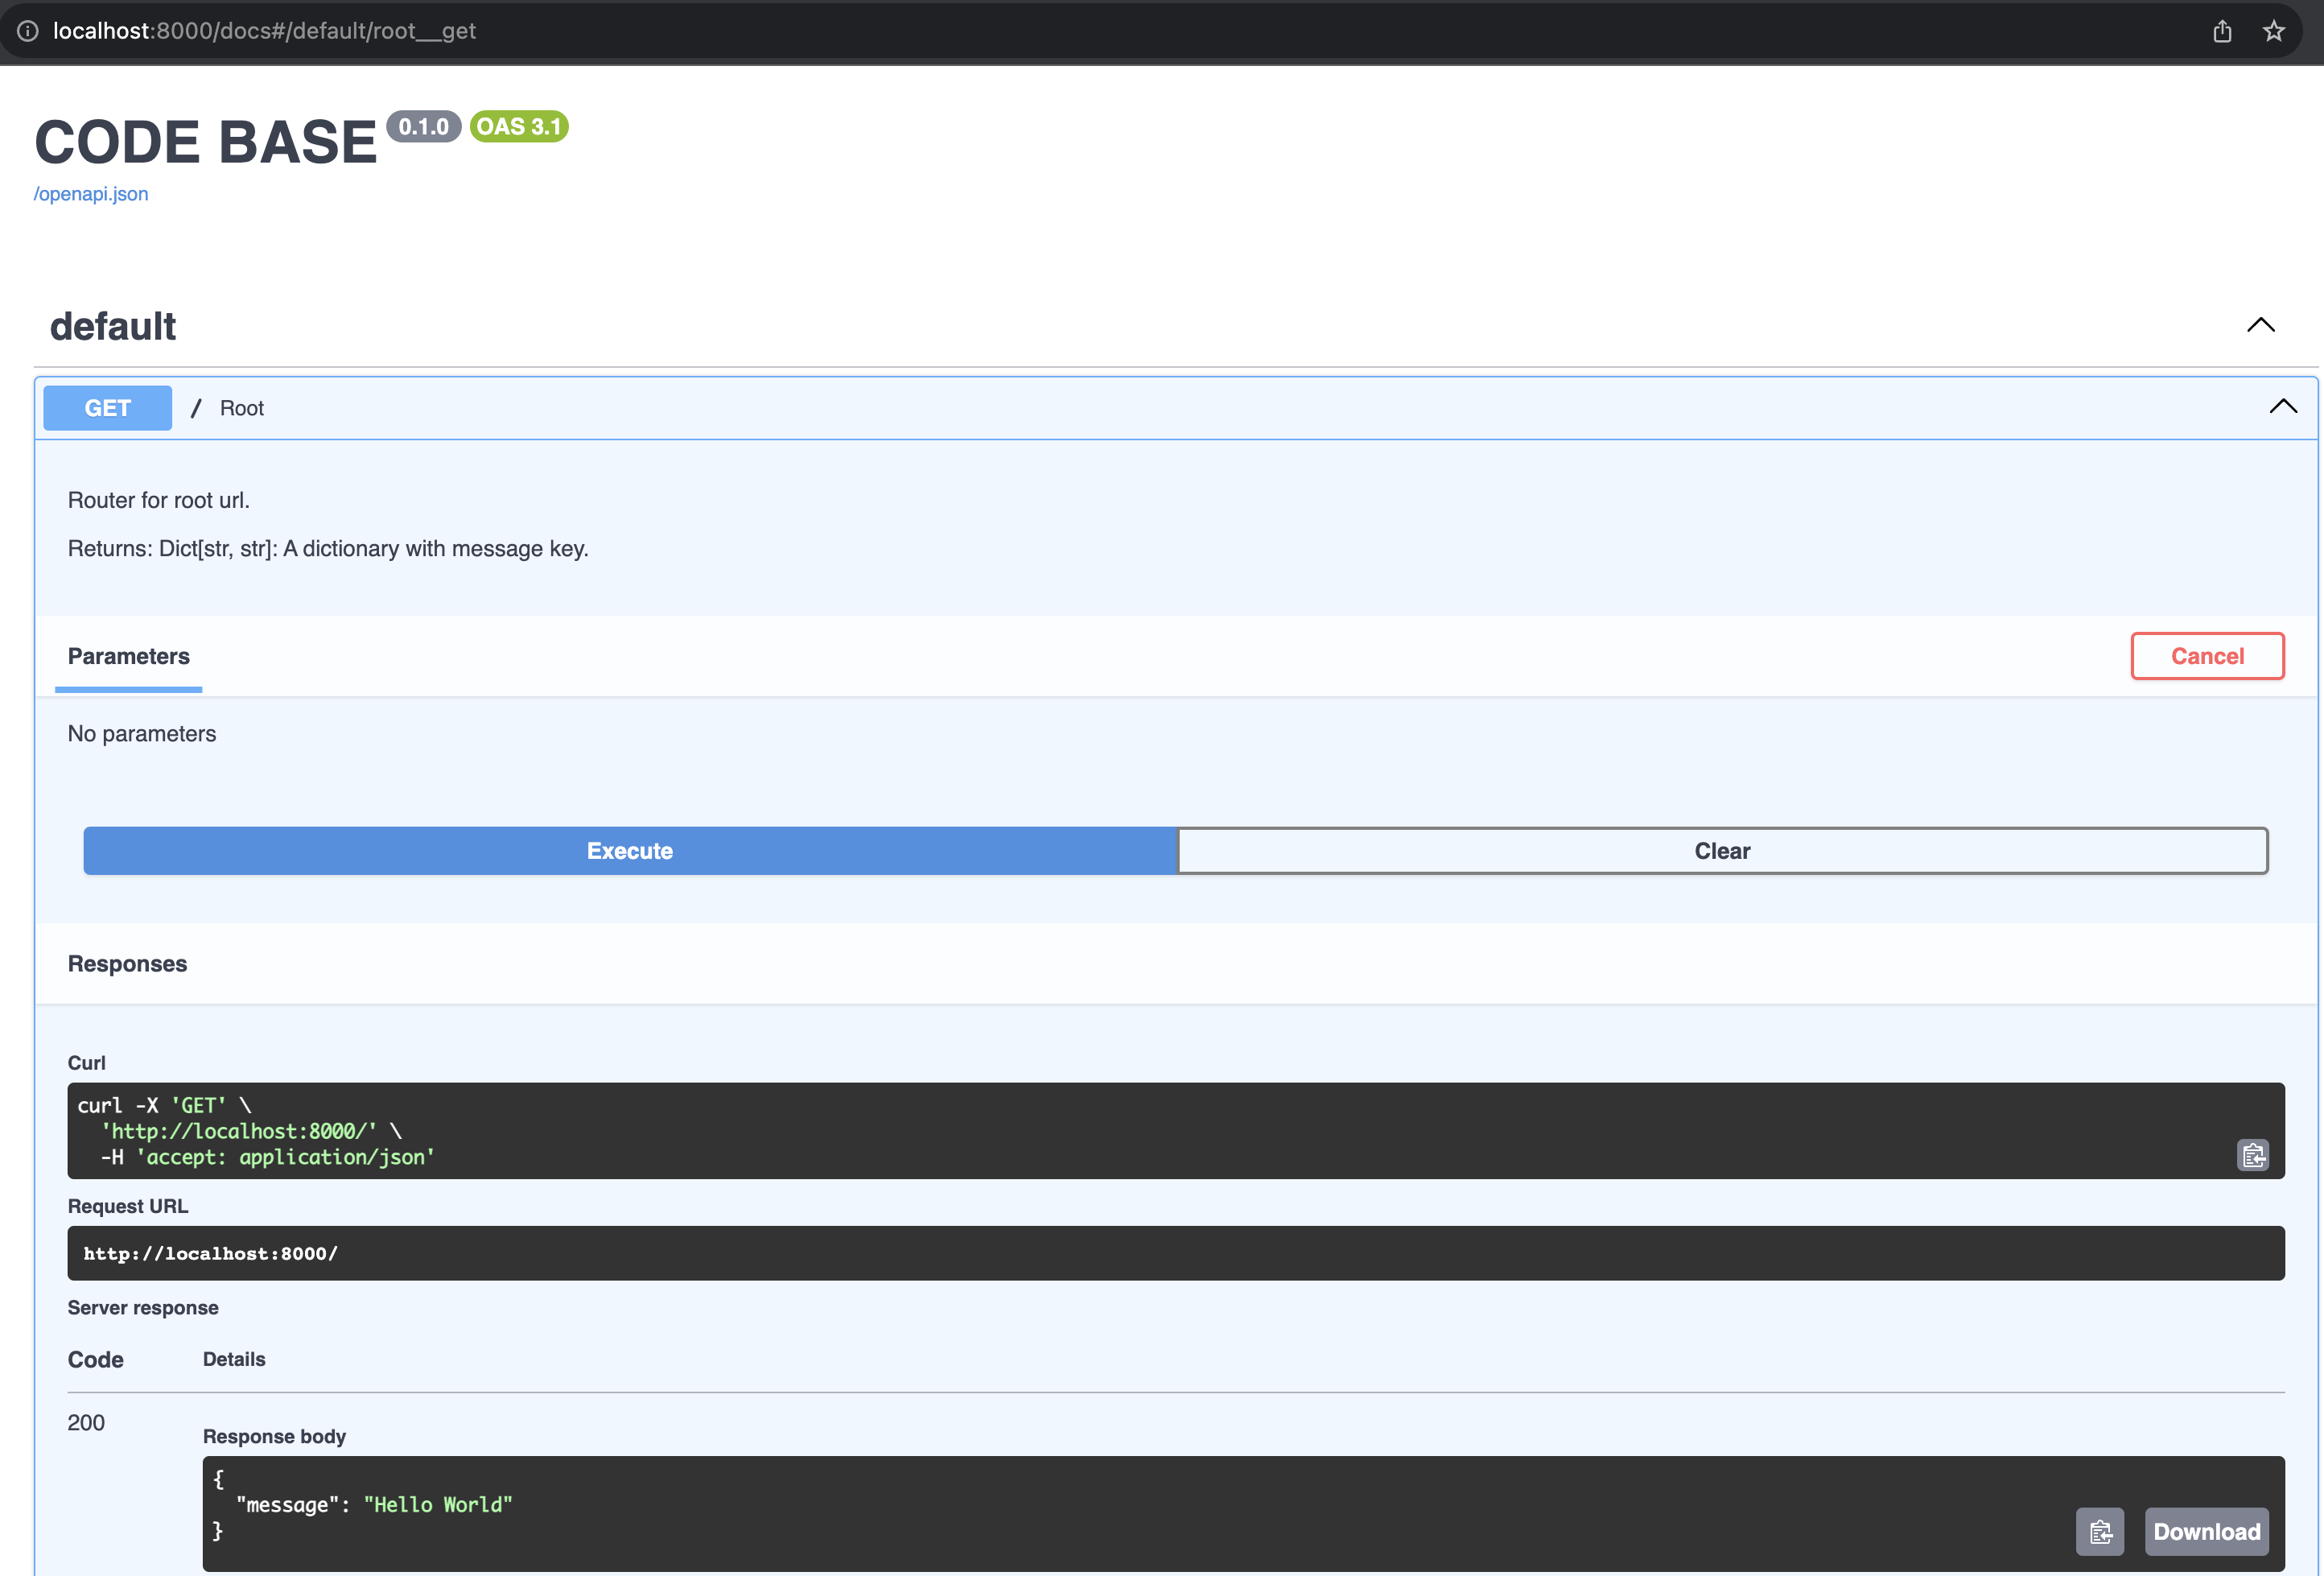Click the 'Code' column header
2324x1576 pixels.
click(x=96, y=1359)
